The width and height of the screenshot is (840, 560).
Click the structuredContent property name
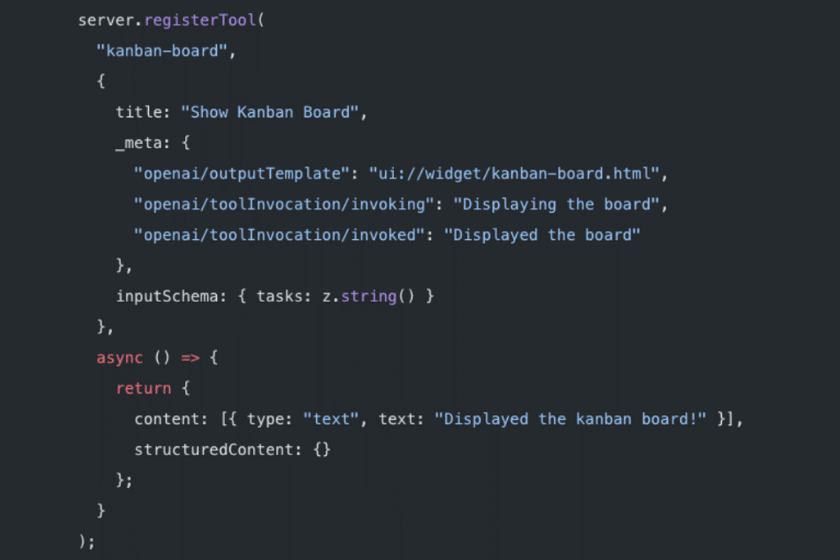tap(213, 450)
